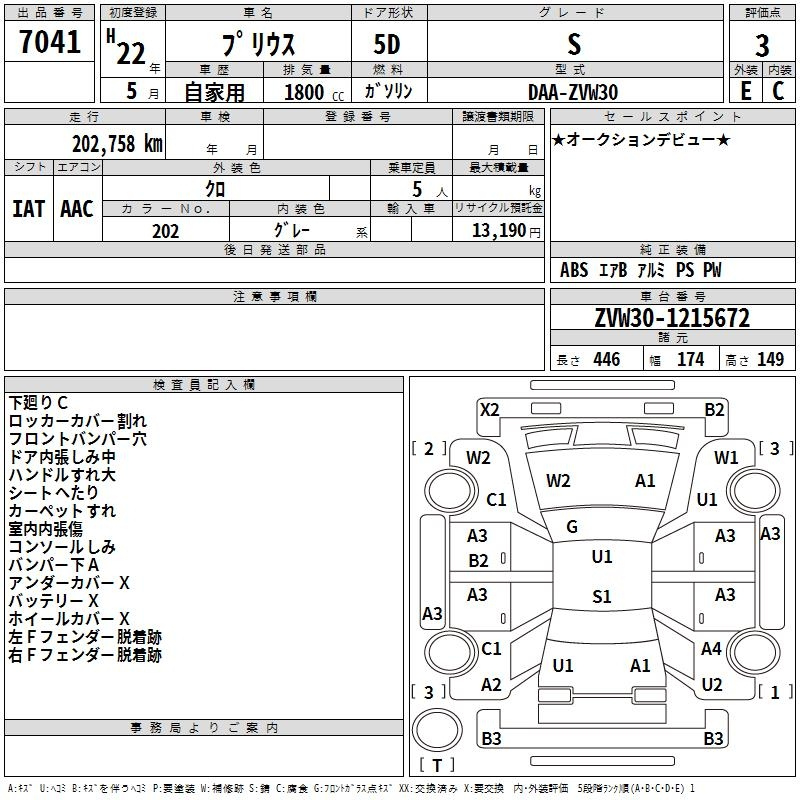Click the オークションデビュー sales point text

641,139
